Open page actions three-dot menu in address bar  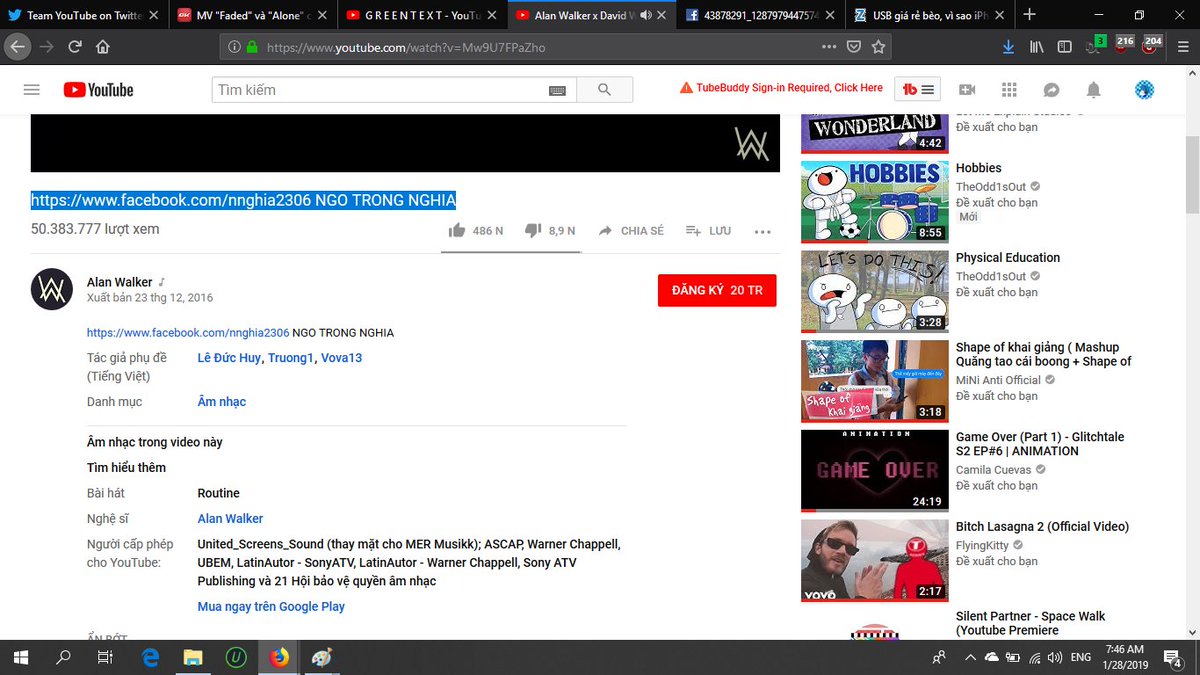pyautogui.click(x=829, y=46)
